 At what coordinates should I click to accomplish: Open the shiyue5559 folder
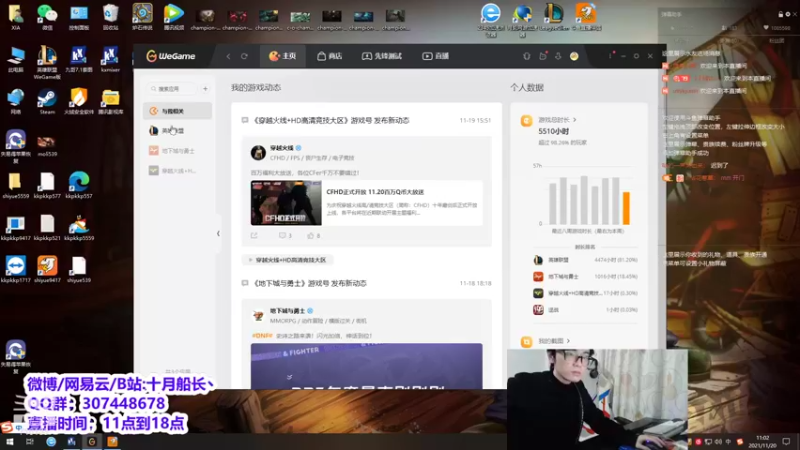[x=15, y=185]
